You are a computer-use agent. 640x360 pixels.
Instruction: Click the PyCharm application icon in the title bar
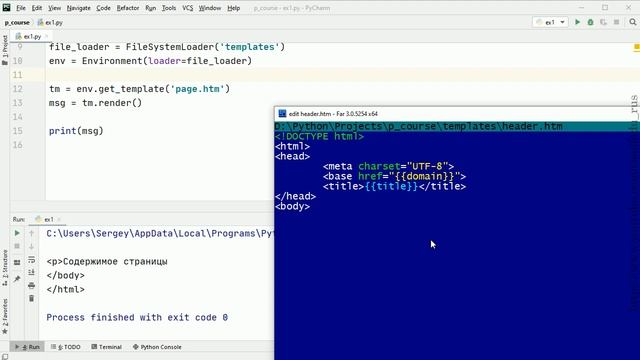click(6, 7)
